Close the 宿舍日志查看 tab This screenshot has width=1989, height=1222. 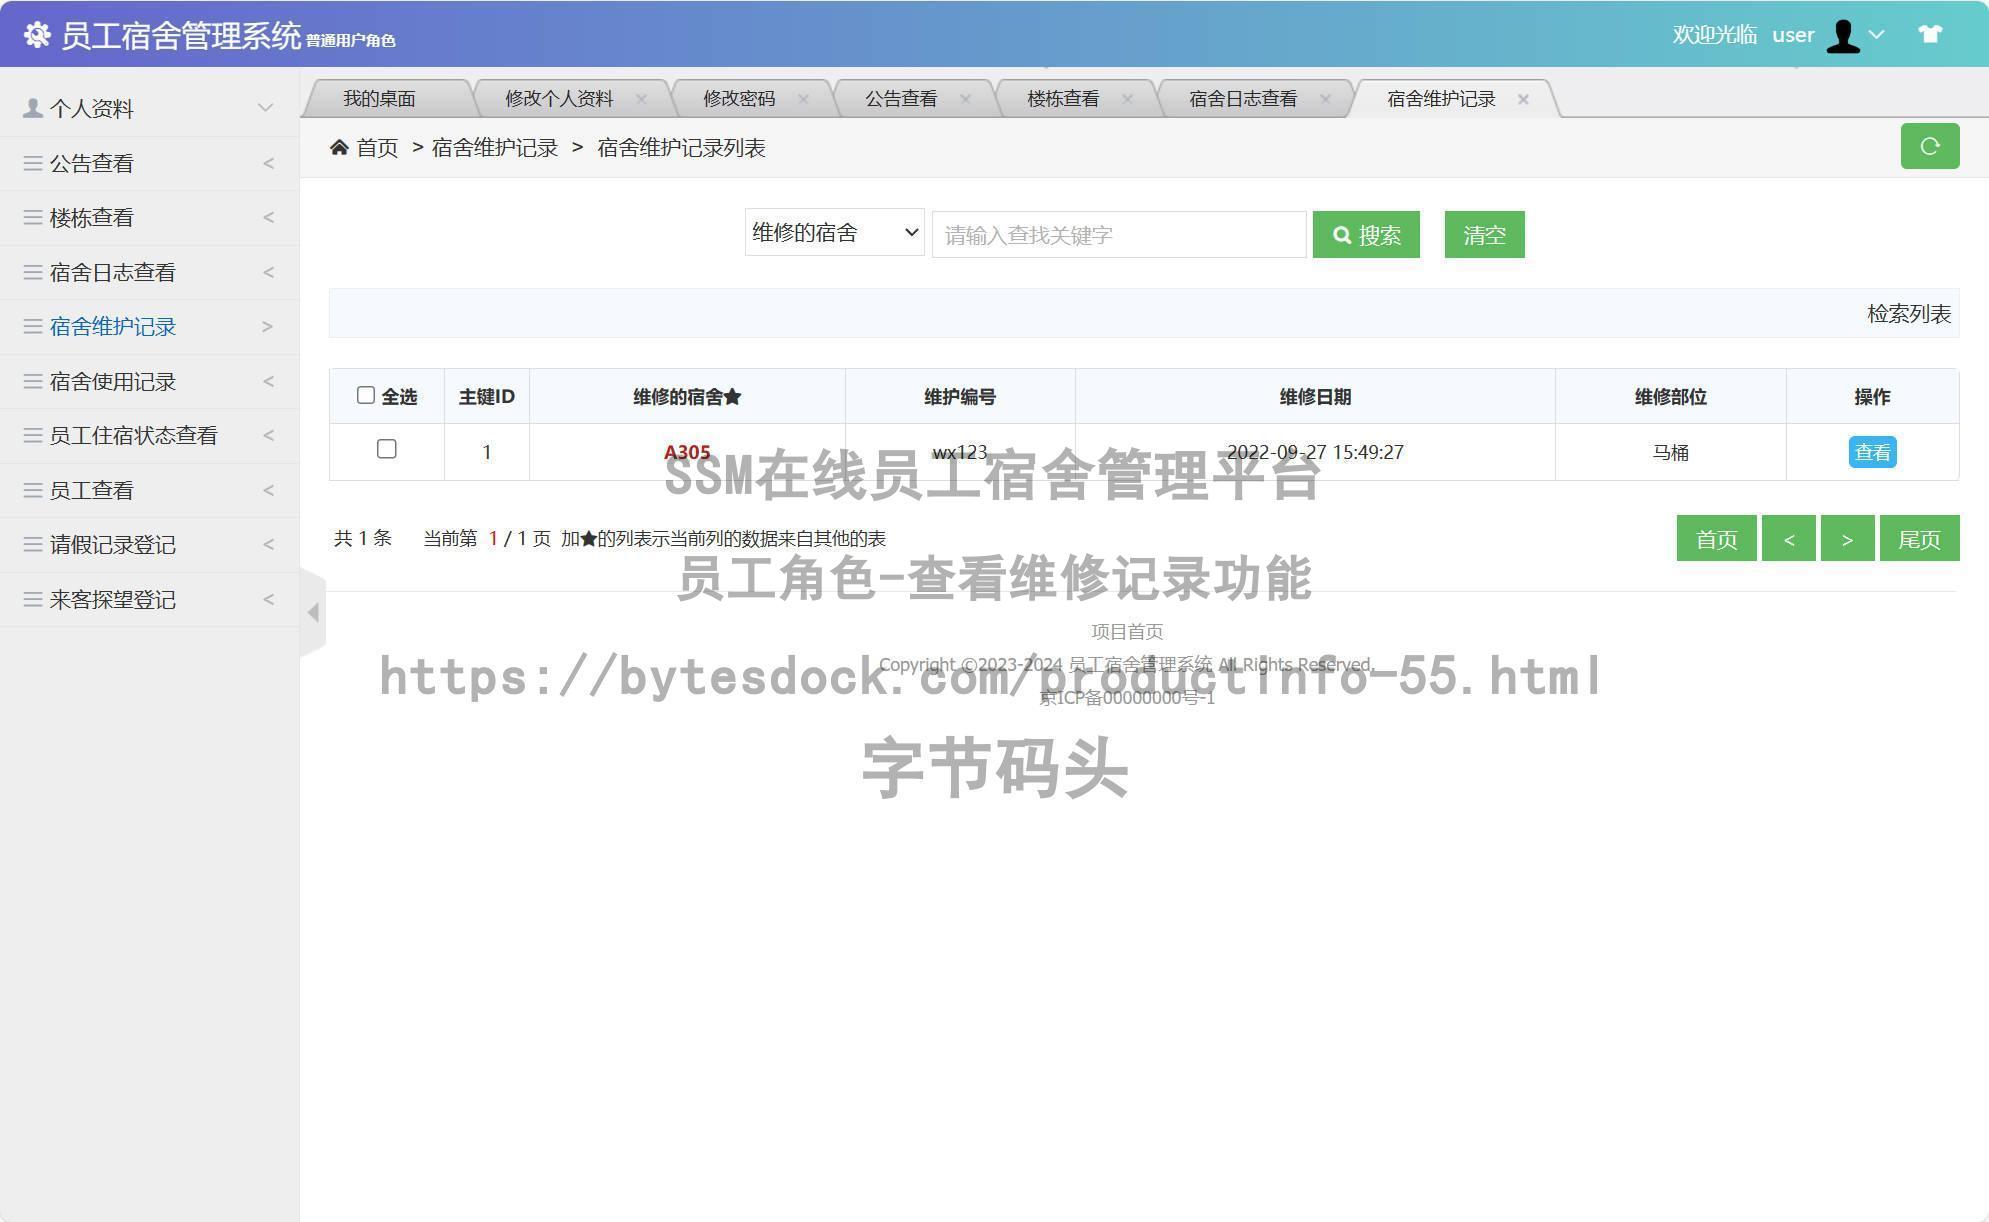[x=1325, y=99]
